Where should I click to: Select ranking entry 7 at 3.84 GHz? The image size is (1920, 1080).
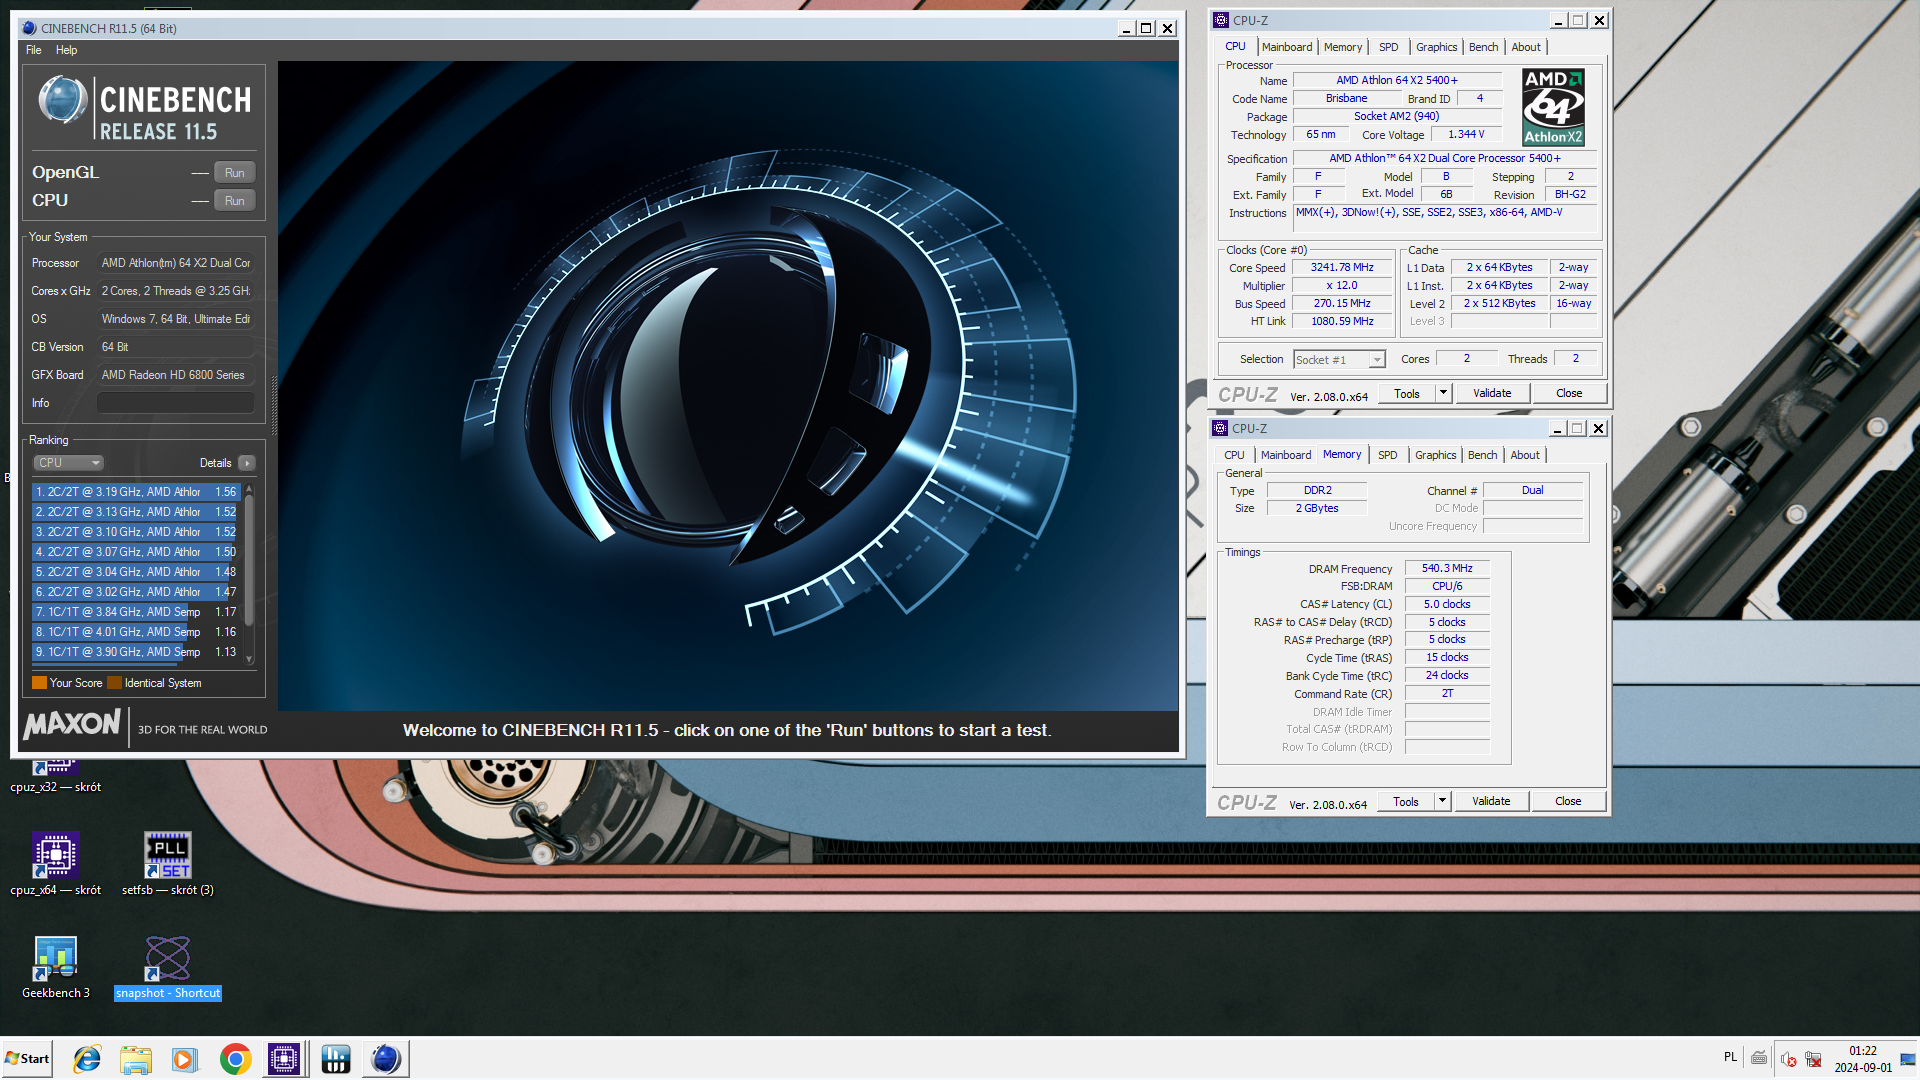pyautogui.click(x=136, y=612)
